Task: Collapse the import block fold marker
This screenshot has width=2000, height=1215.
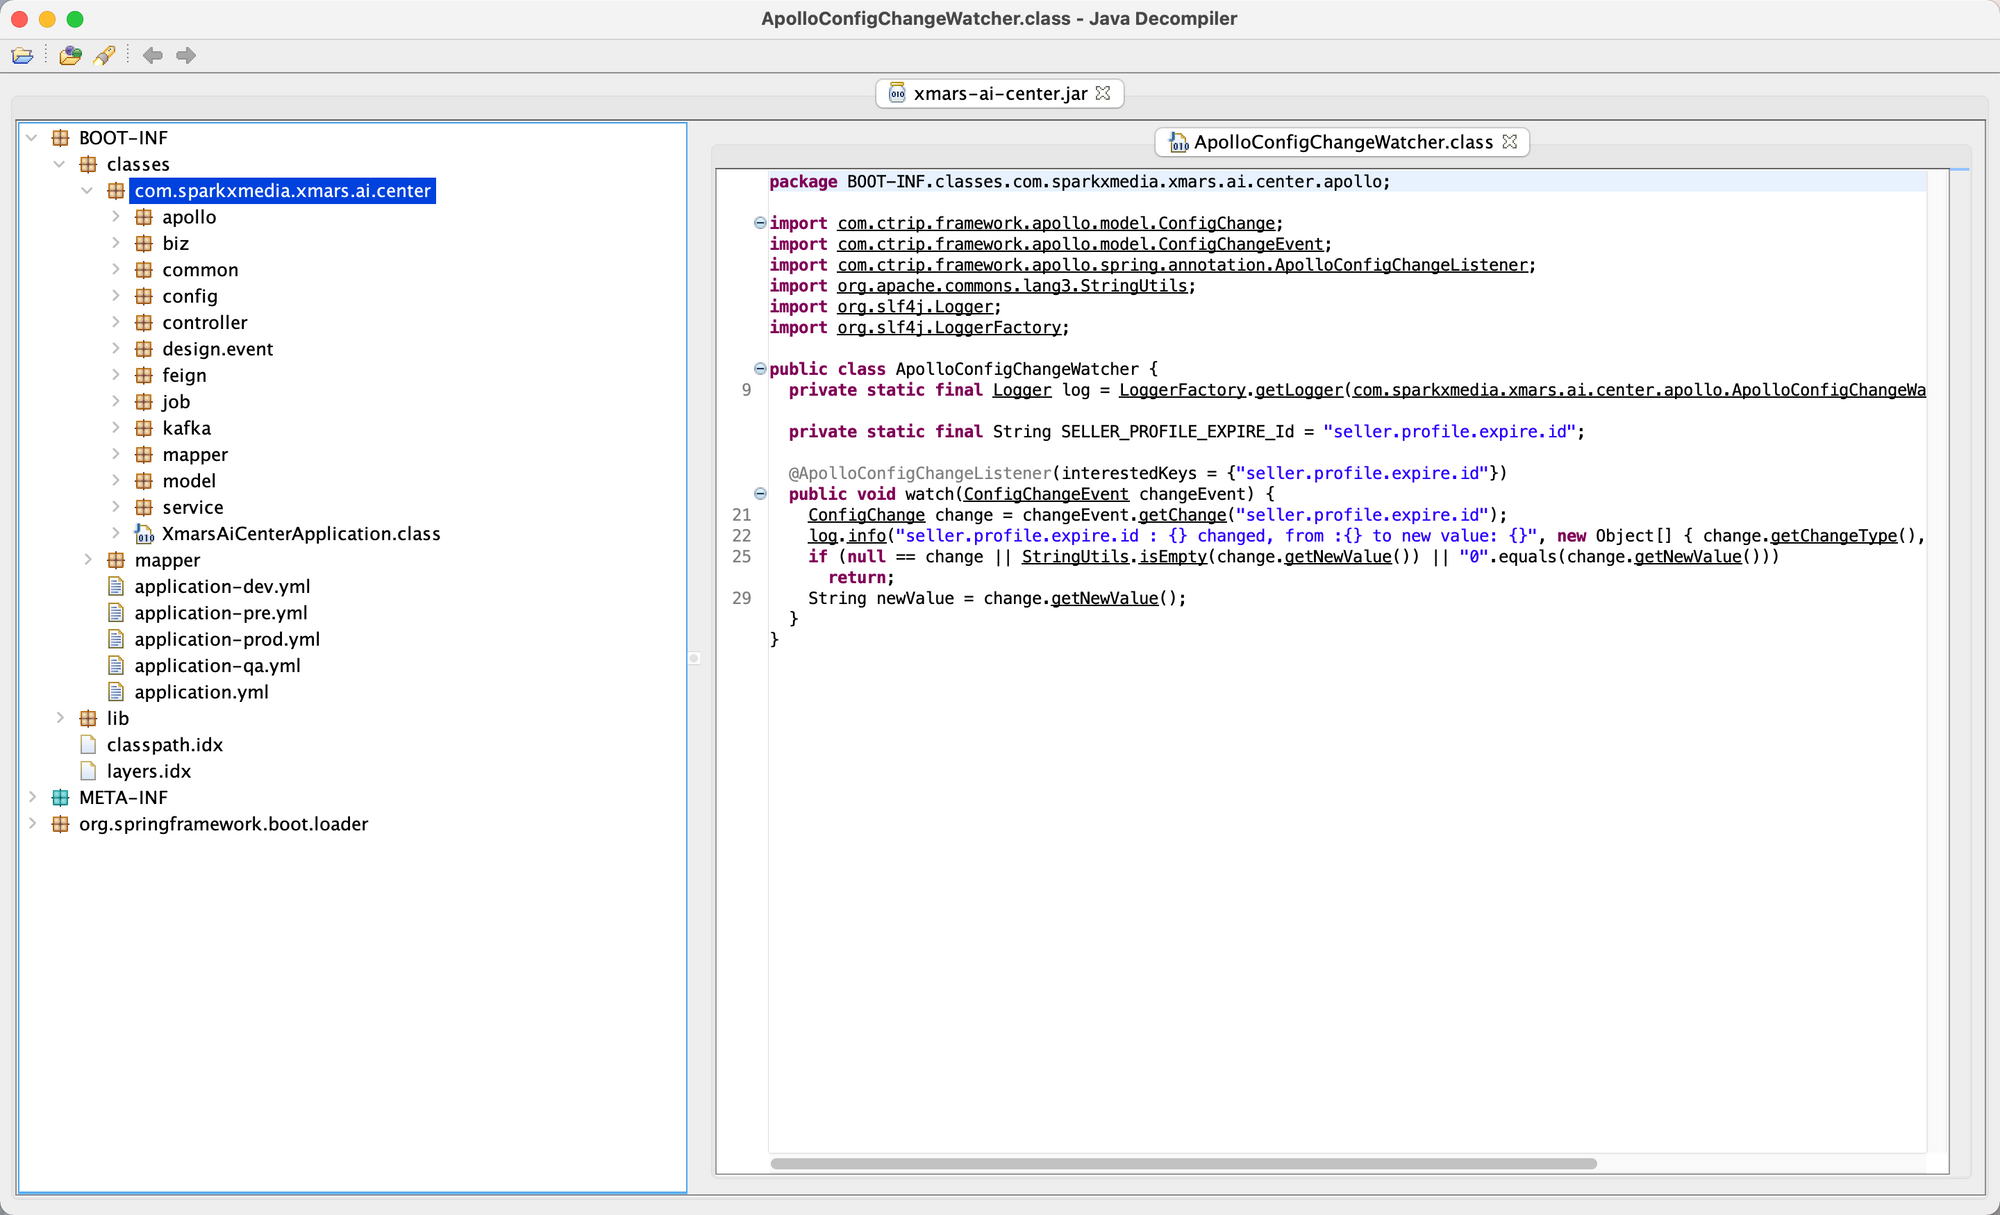Action: 760,223
